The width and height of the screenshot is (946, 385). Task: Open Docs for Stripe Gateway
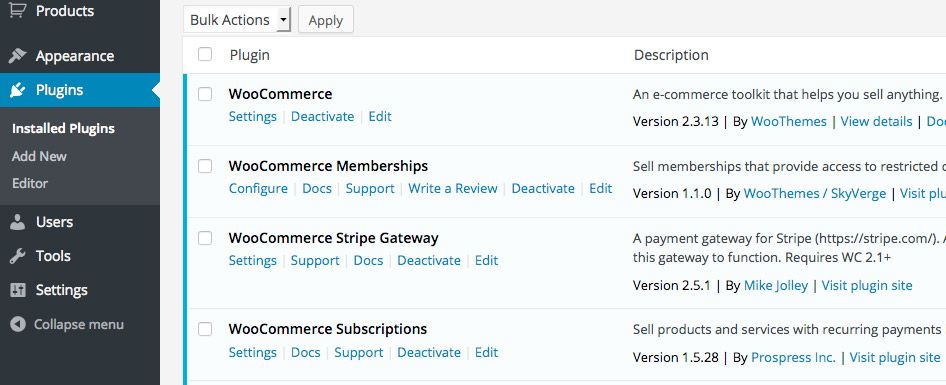(x=368, y=261)
